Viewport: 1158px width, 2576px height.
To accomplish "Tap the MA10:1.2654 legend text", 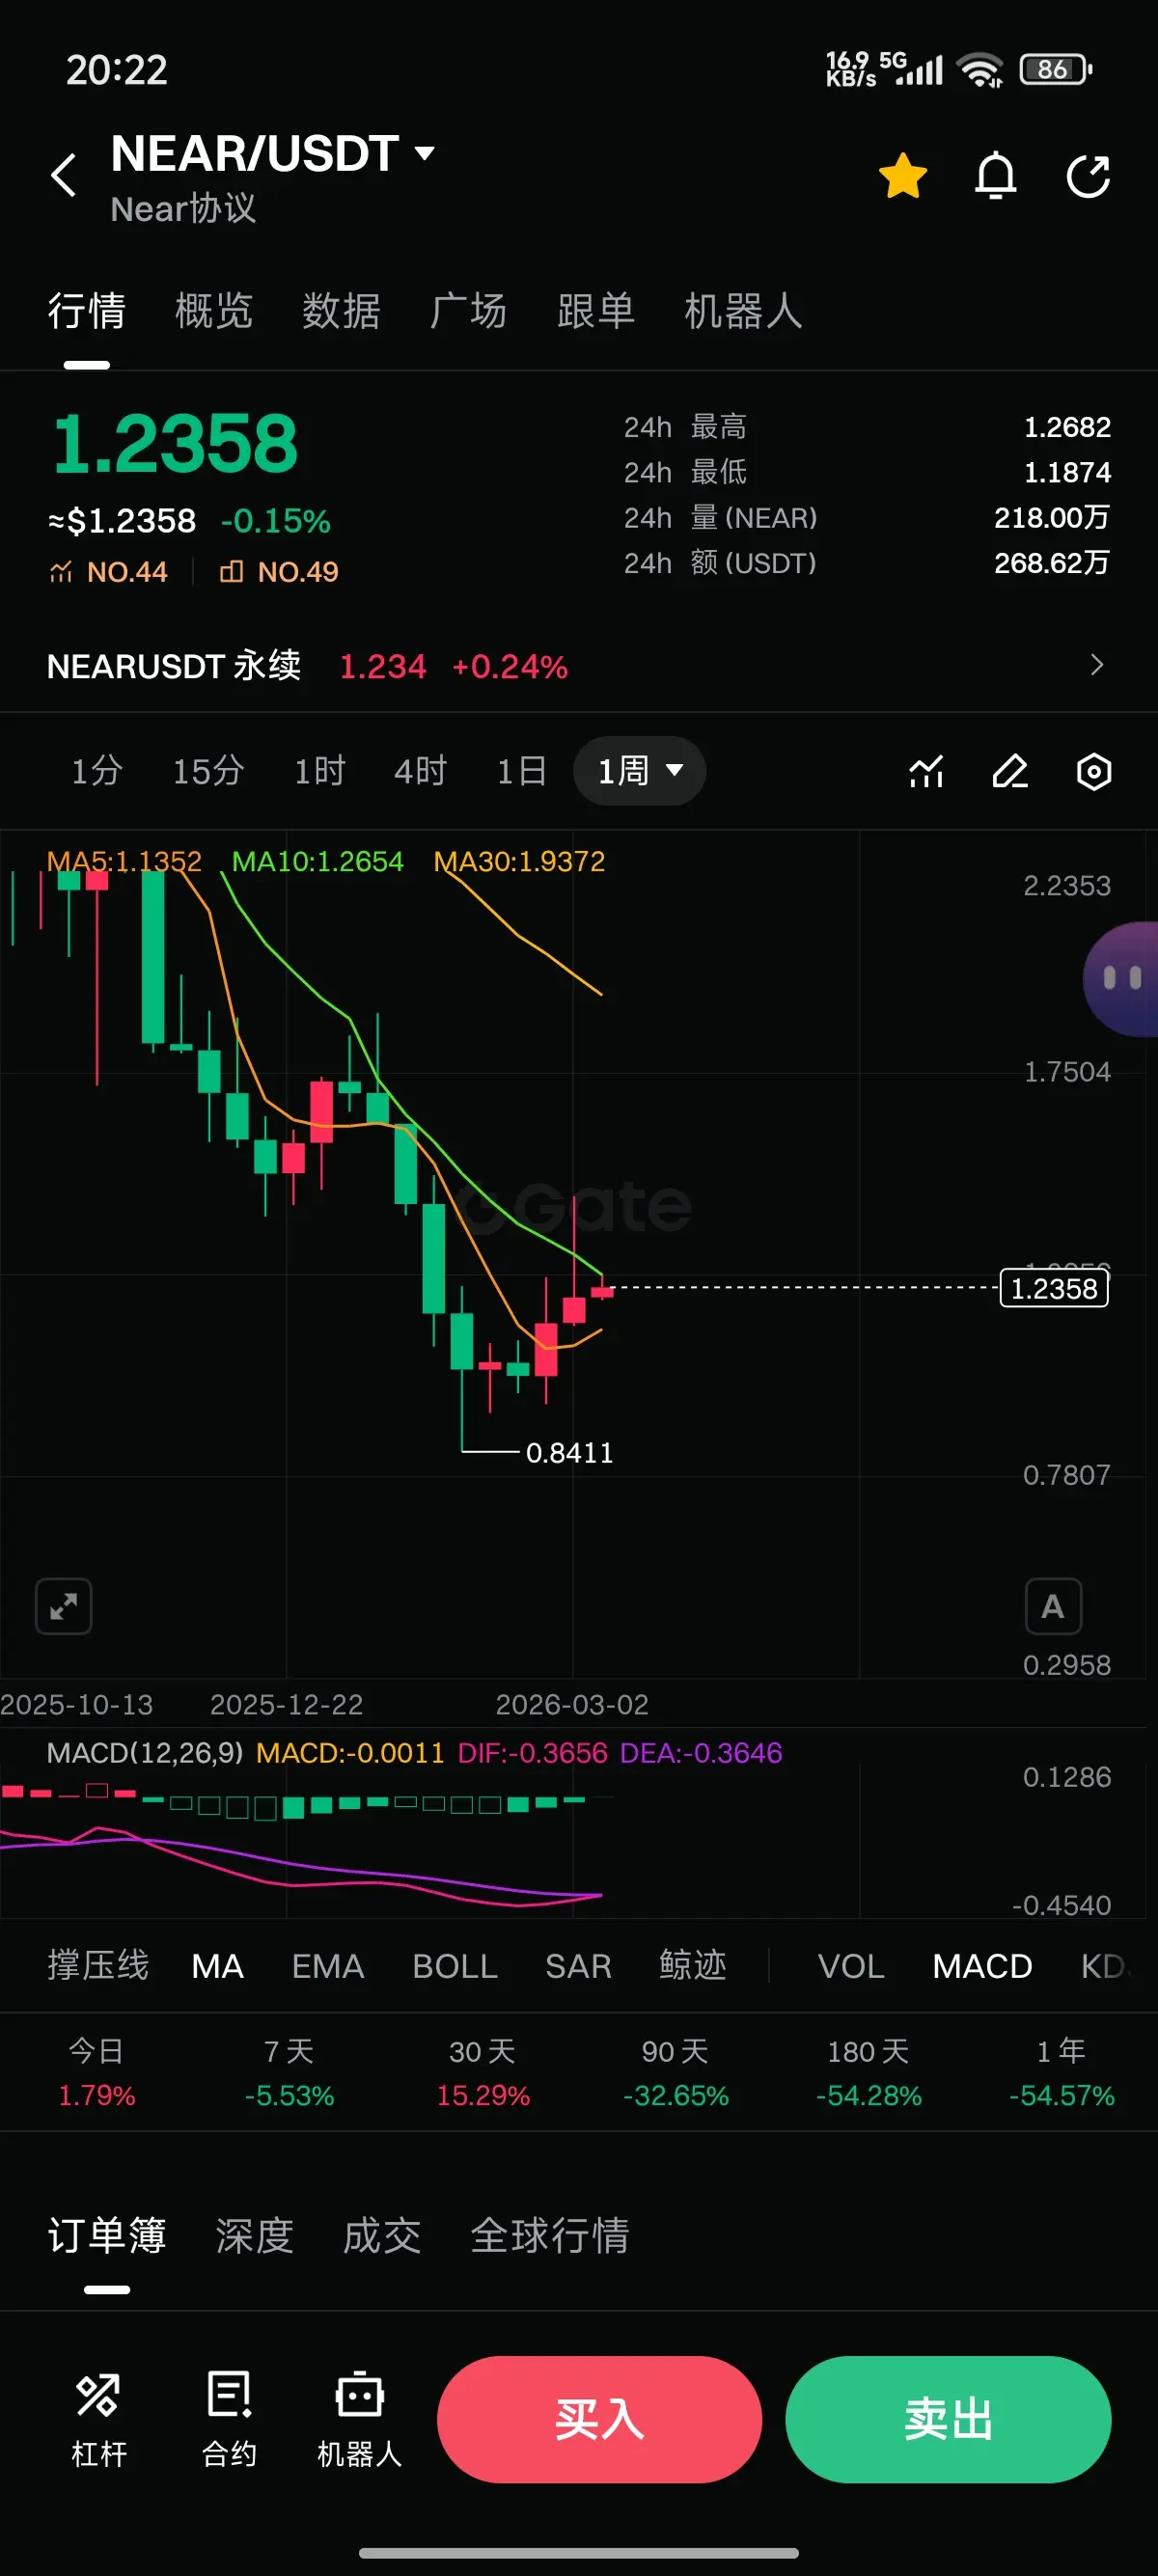I will 317,861.
